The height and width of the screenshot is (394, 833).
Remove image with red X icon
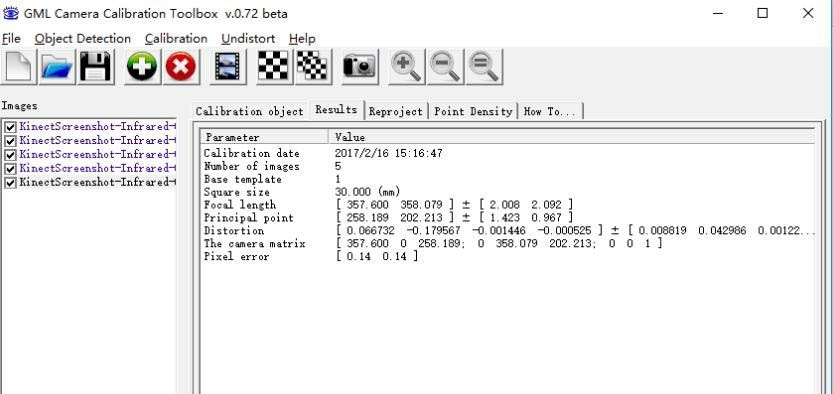point(181,67)
